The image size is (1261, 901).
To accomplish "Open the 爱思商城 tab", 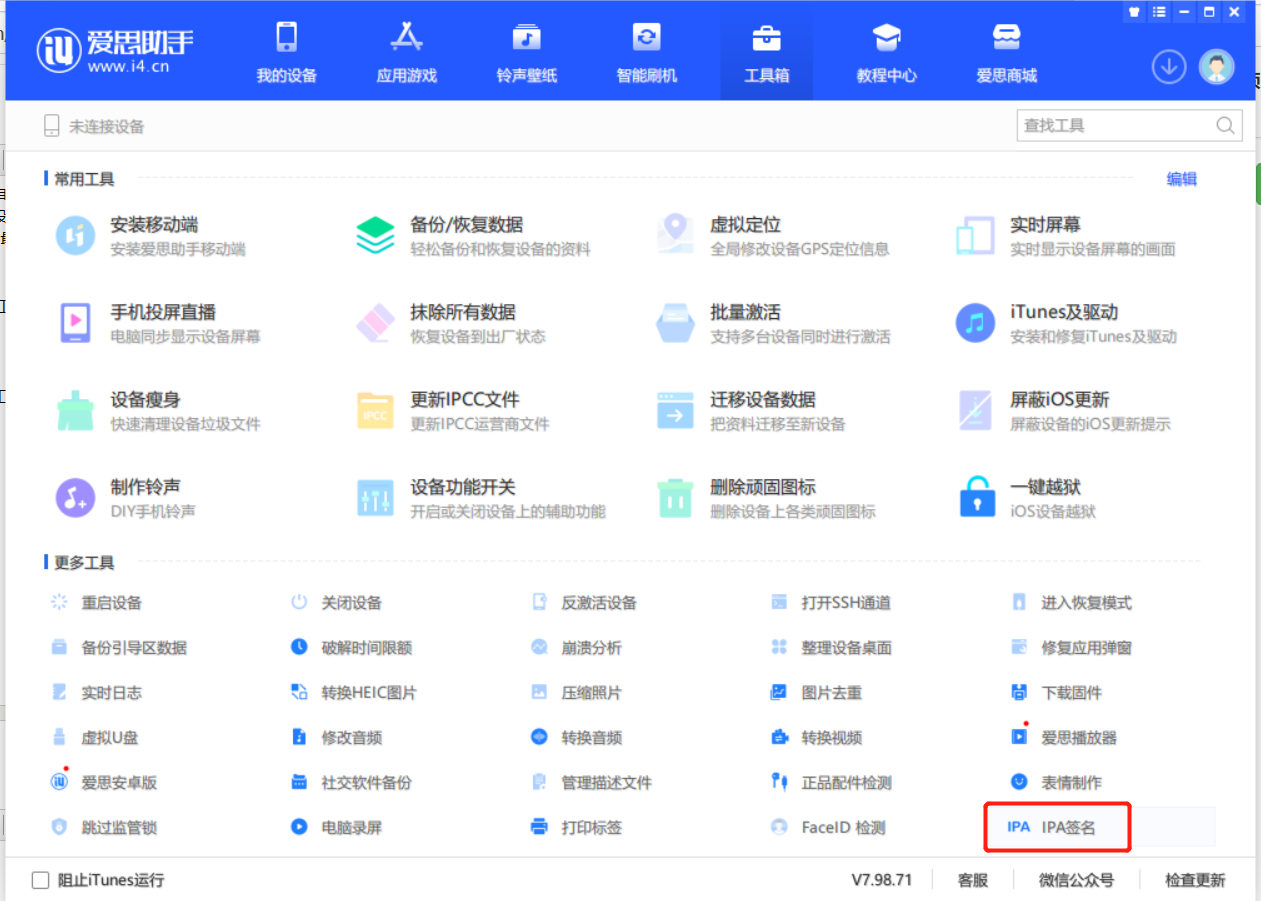I will [1007, 53].
